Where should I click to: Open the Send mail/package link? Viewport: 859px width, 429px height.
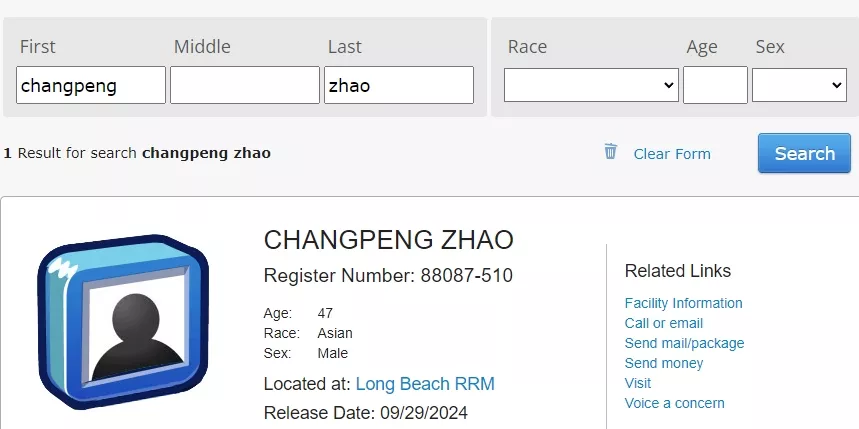click(684, 343)
